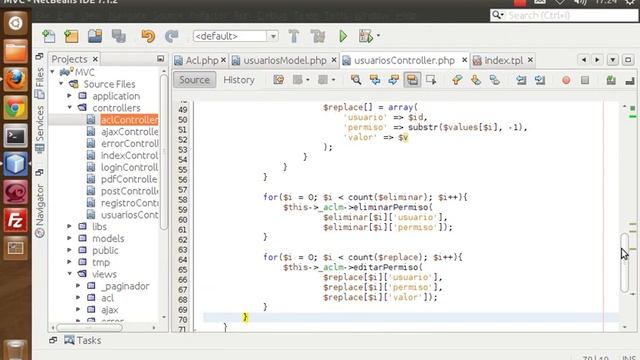This screenshot has height=360, width=640.
Task: Open Firefox from the Ubuntu launcher
Action: (16, 80)
